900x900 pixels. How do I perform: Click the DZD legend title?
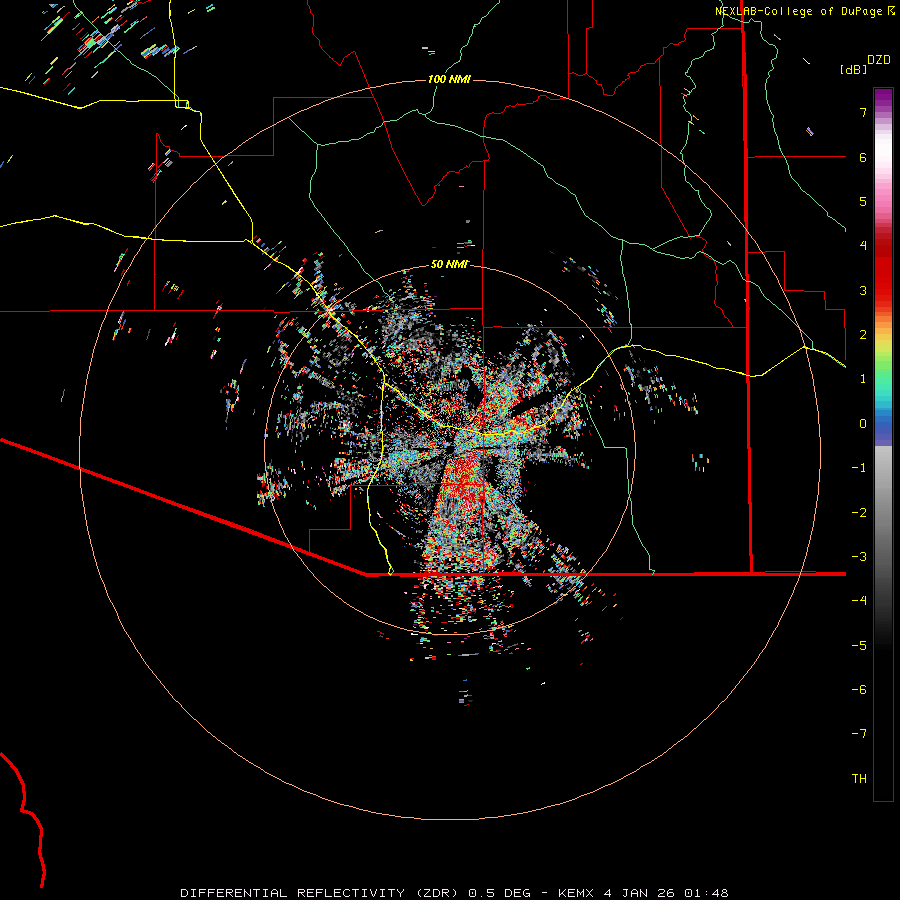pyautogui.click(x=879, y=60)
